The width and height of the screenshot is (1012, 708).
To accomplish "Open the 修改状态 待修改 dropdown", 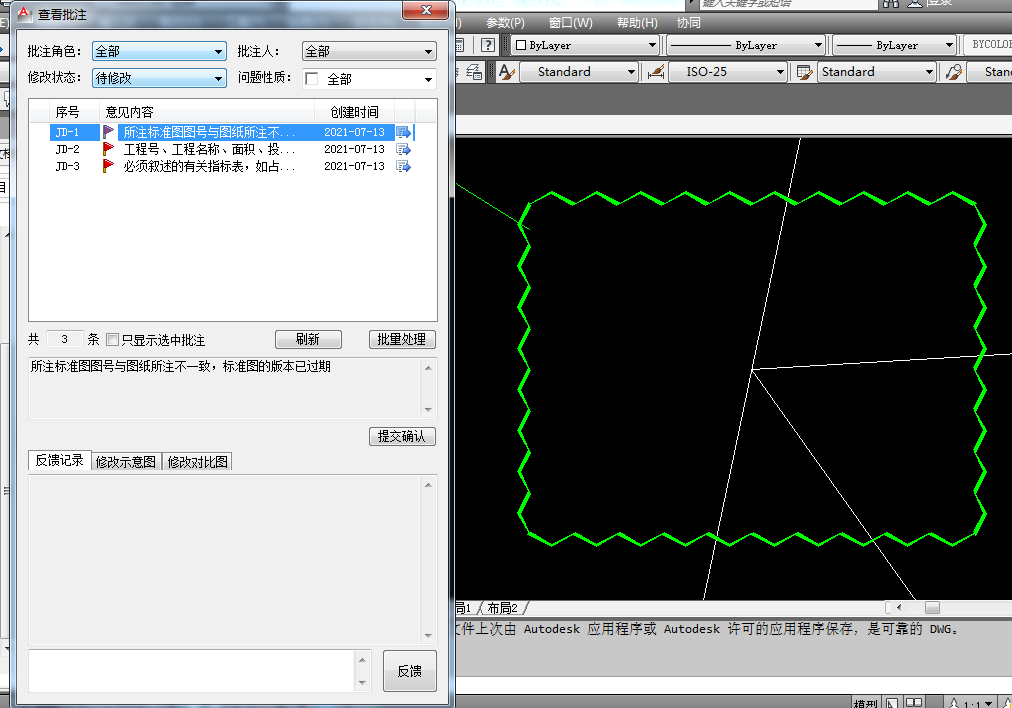I will [x=159, y=78].
